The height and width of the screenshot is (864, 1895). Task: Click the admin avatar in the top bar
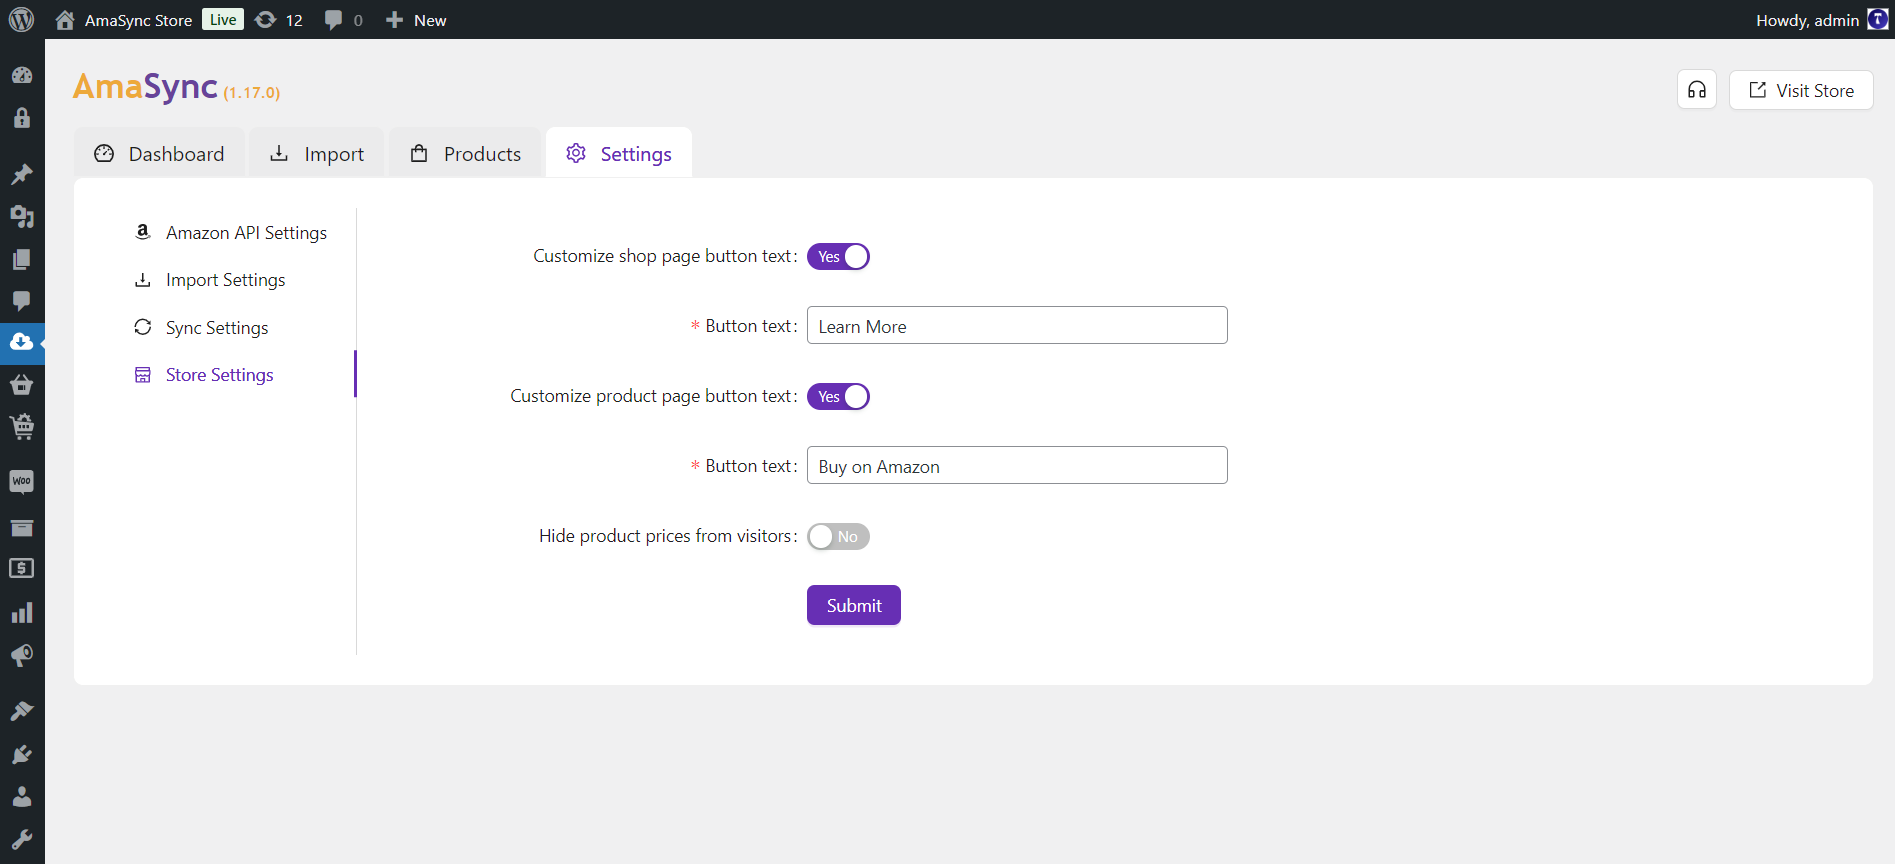point(1877,20)
